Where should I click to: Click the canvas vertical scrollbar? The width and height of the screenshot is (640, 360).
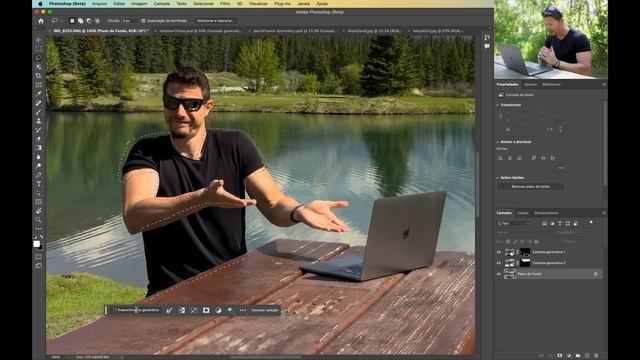tap(477, 184)
